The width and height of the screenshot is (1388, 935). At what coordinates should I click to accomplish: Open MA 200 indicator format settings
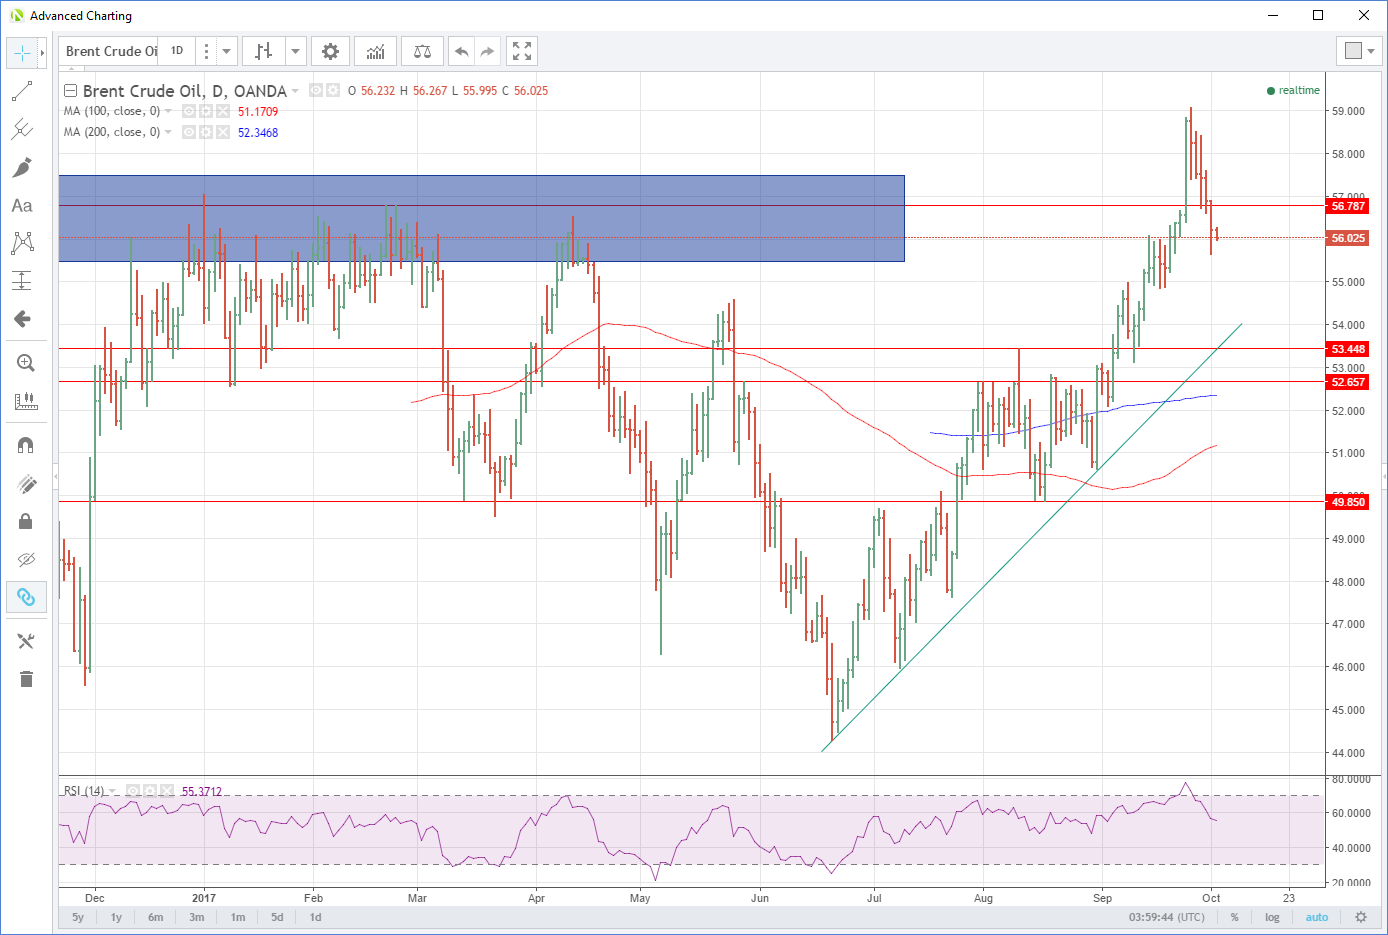pyautogui.click(x=205, y=132)
